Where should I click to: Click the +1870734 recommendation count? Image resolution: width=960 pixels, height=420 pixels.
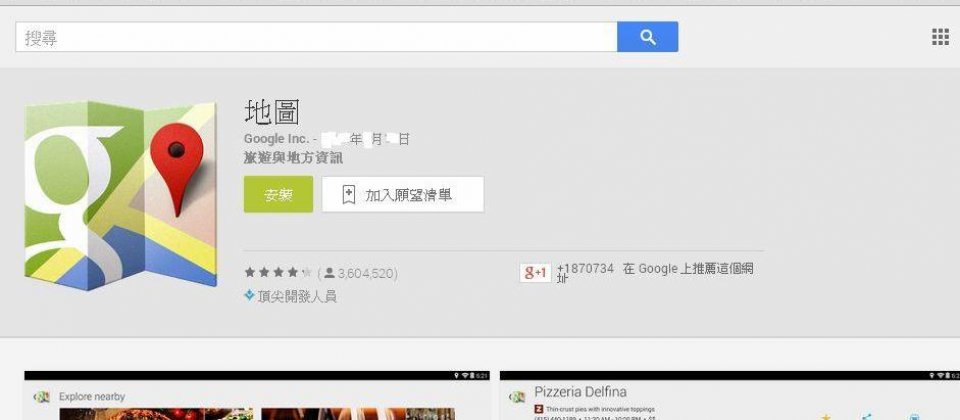(x=585, y=269)
